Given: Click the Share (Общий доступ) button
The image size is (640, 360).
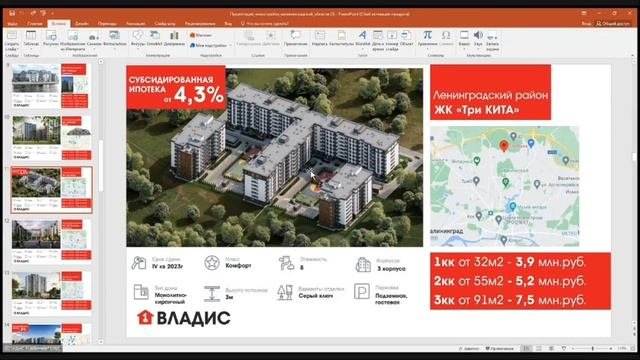Looking at the screenshot, I should [x=612, y=24].
